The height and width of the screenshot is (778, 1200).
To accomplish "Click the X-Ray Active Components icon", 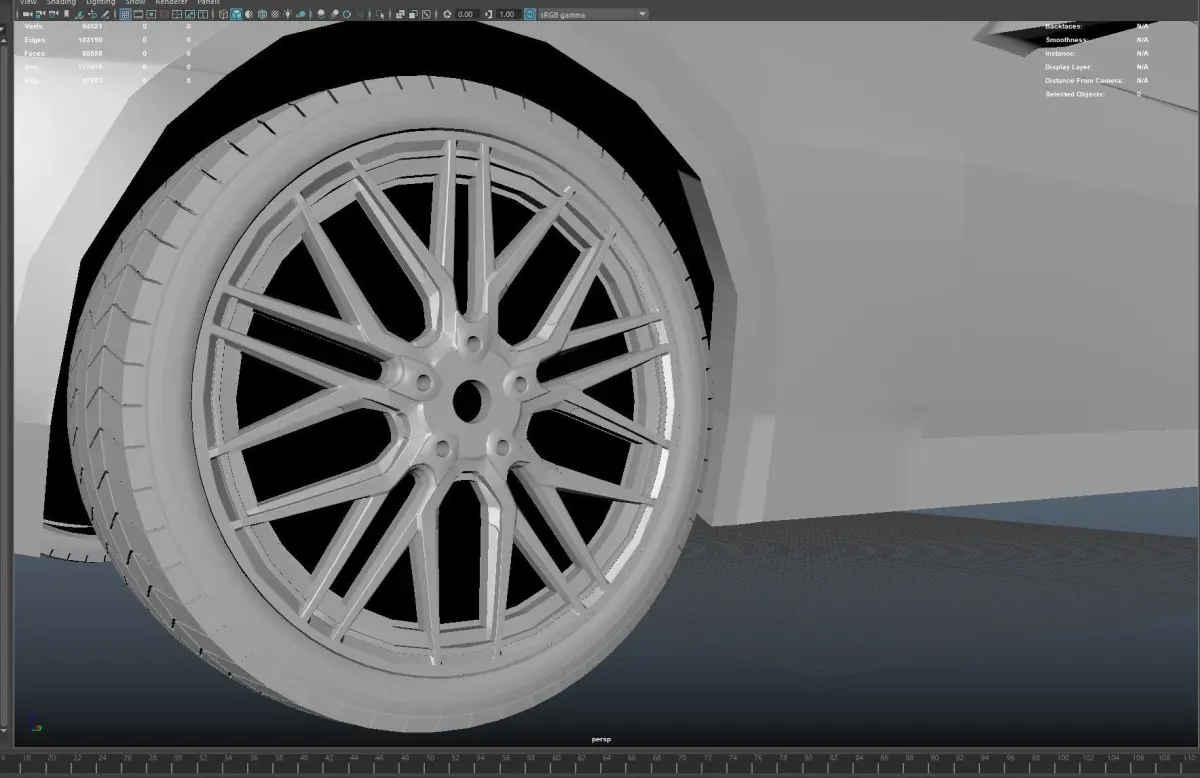I will (x=412, y=14).
